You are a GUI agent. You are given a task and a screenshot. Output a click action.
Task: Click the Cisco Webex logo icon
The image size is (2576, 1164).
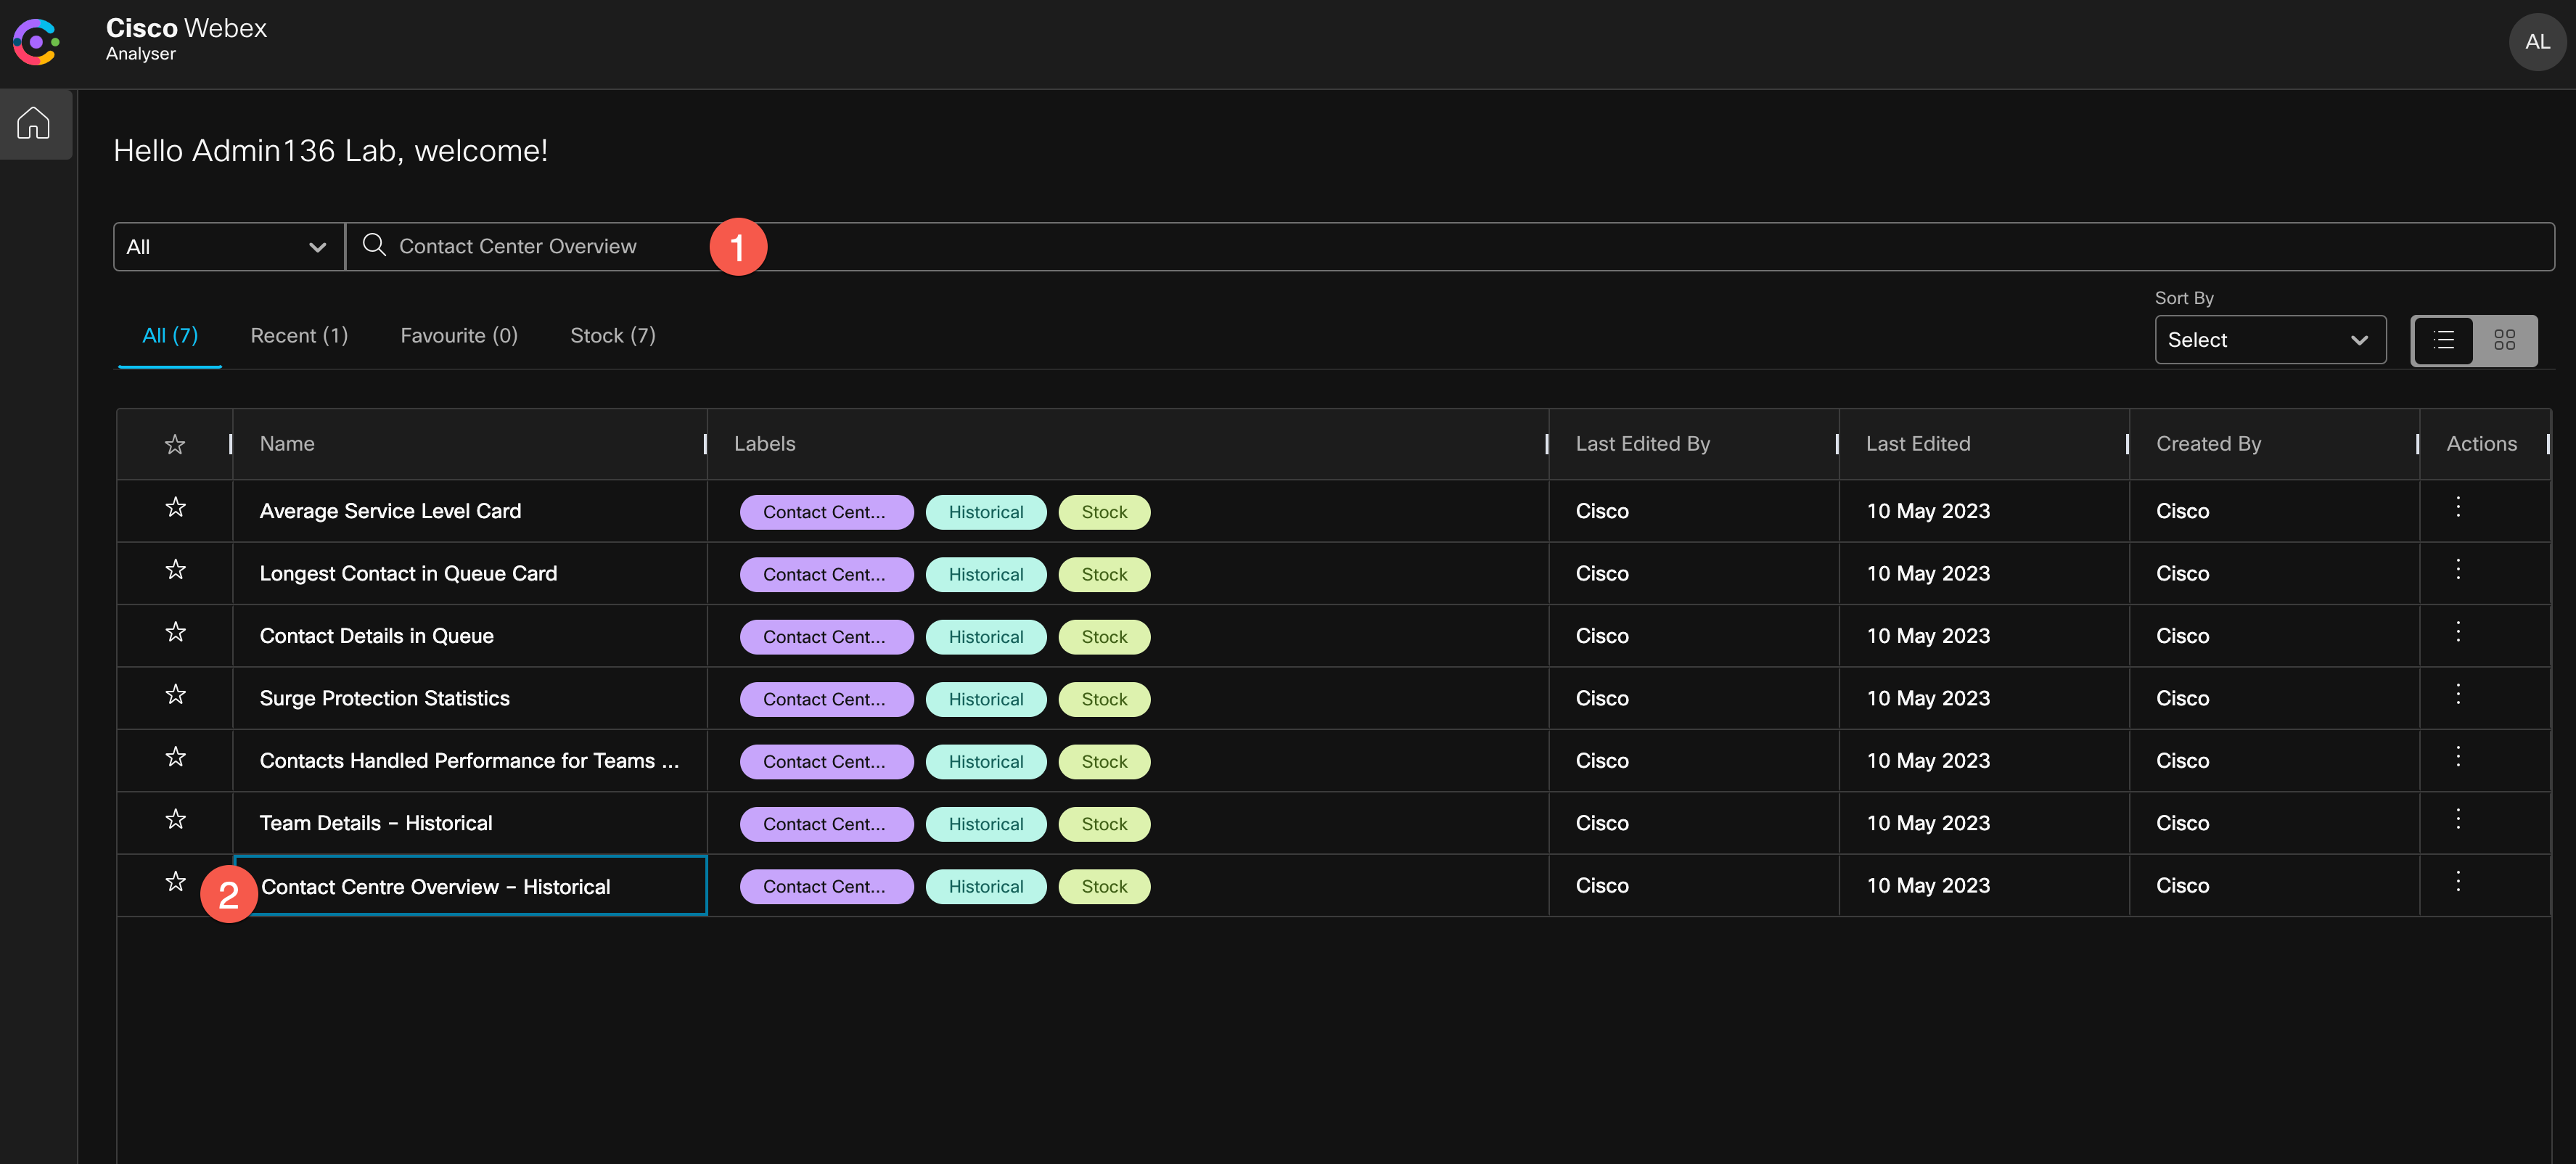[36, 42]
